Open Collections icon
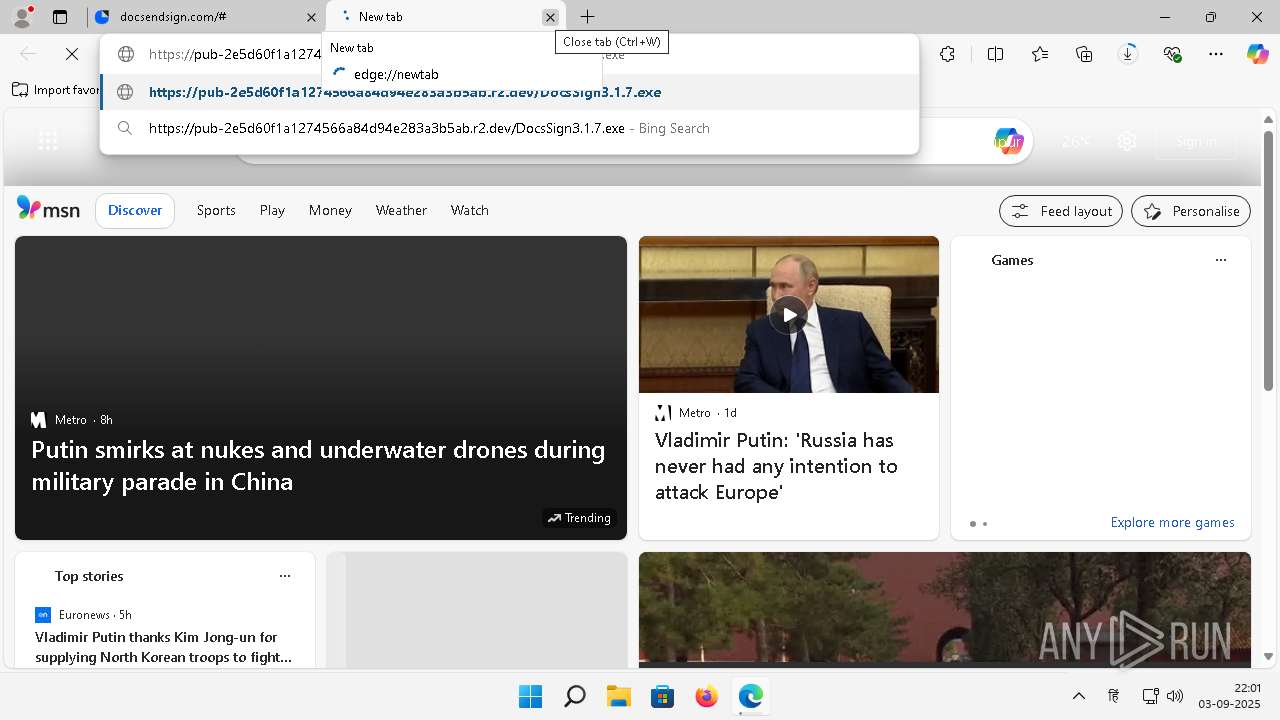 click(x=1084, y=54)
